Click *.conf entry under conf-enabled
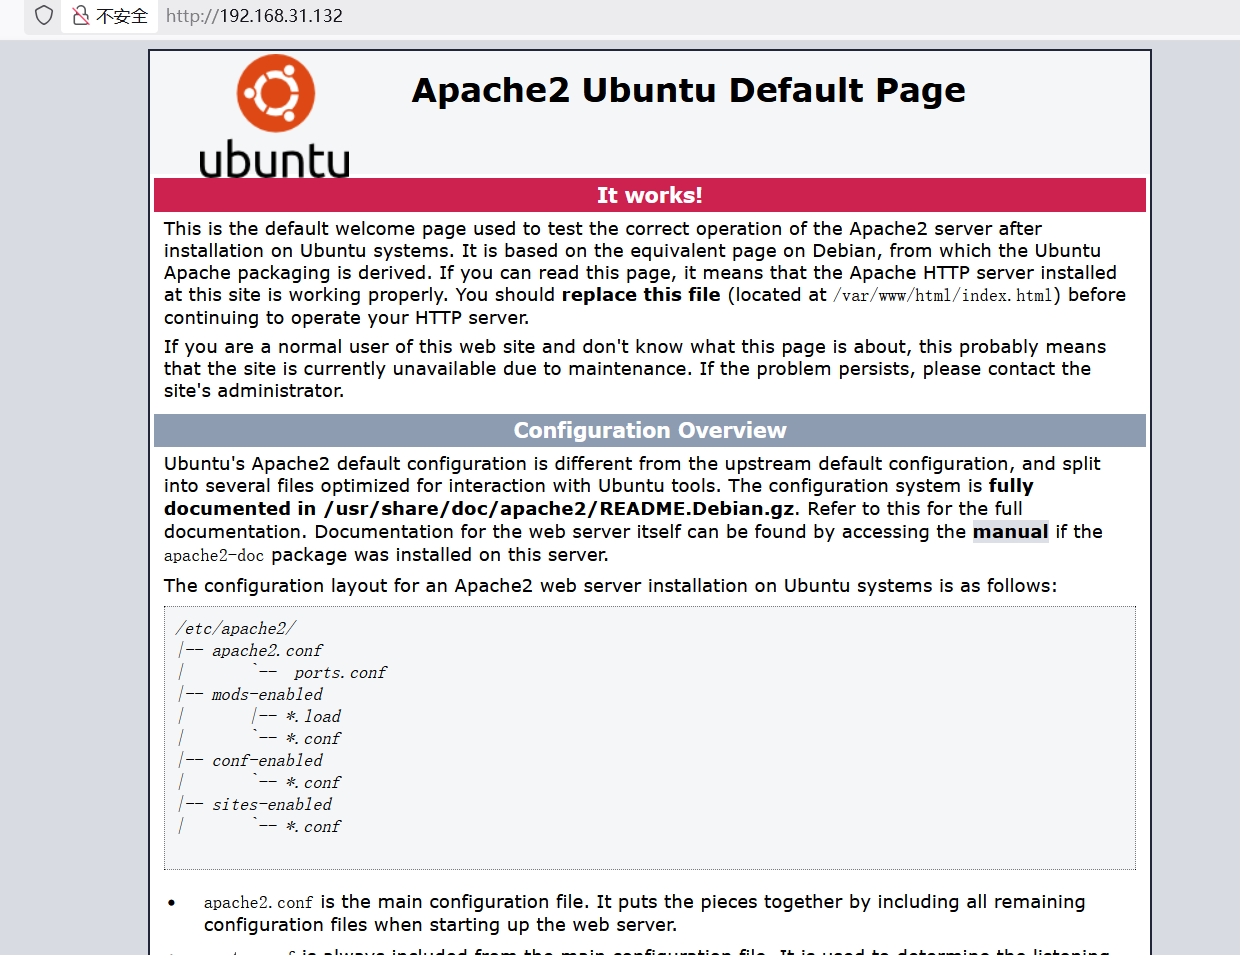Viewport: 1240px width, 955px height. (x=313, y=782)
